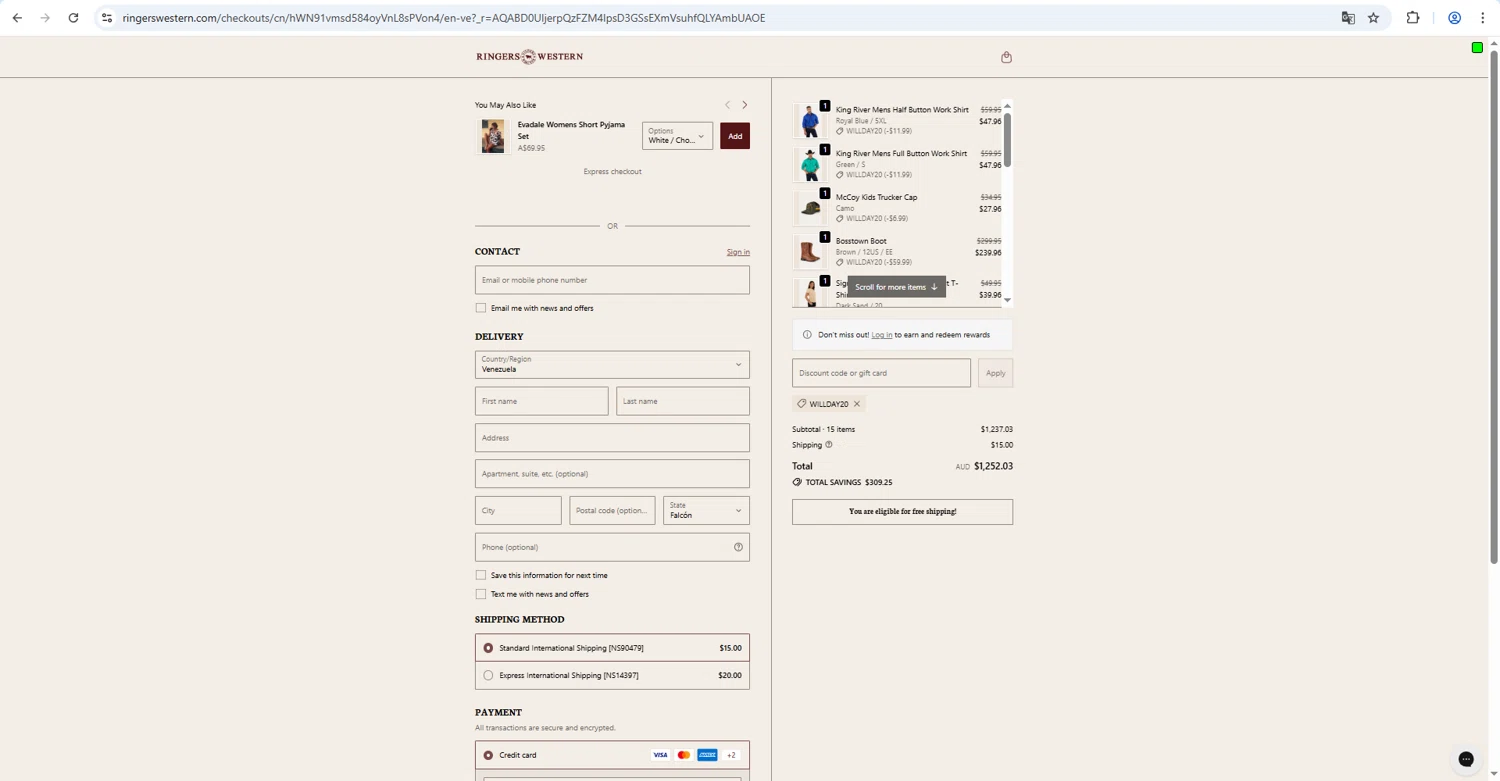
Task: Click the Royal Blue Half Button shirt thumbnail
Action: click(810, 120)
